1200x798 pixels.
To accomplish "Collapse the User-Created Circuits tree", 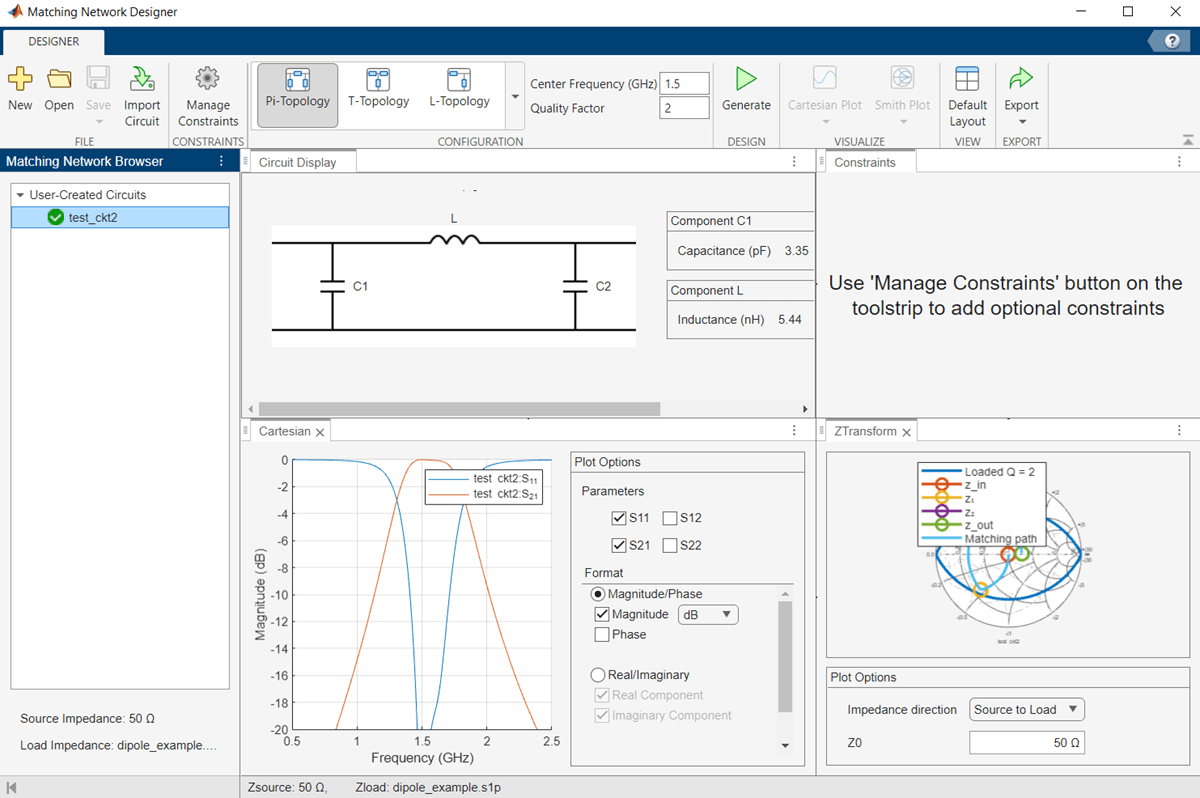I will pyautogui.click(x=20, y=195).
